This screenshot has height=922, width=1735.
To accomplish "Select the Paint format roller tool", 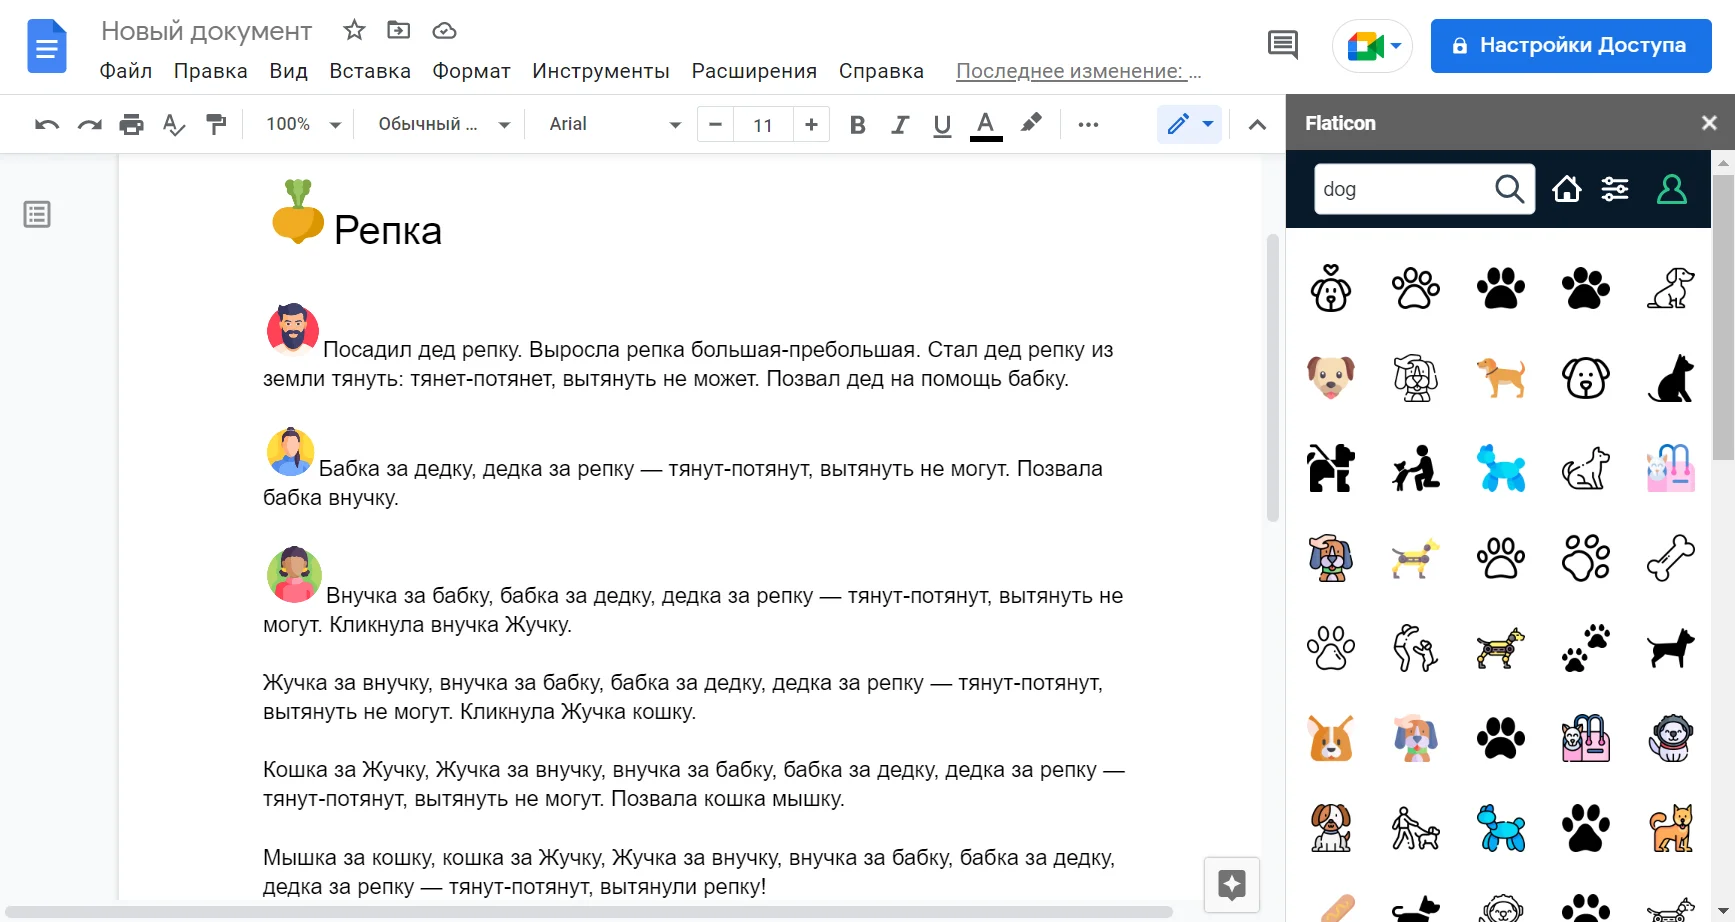I will (x=216, y=125).
